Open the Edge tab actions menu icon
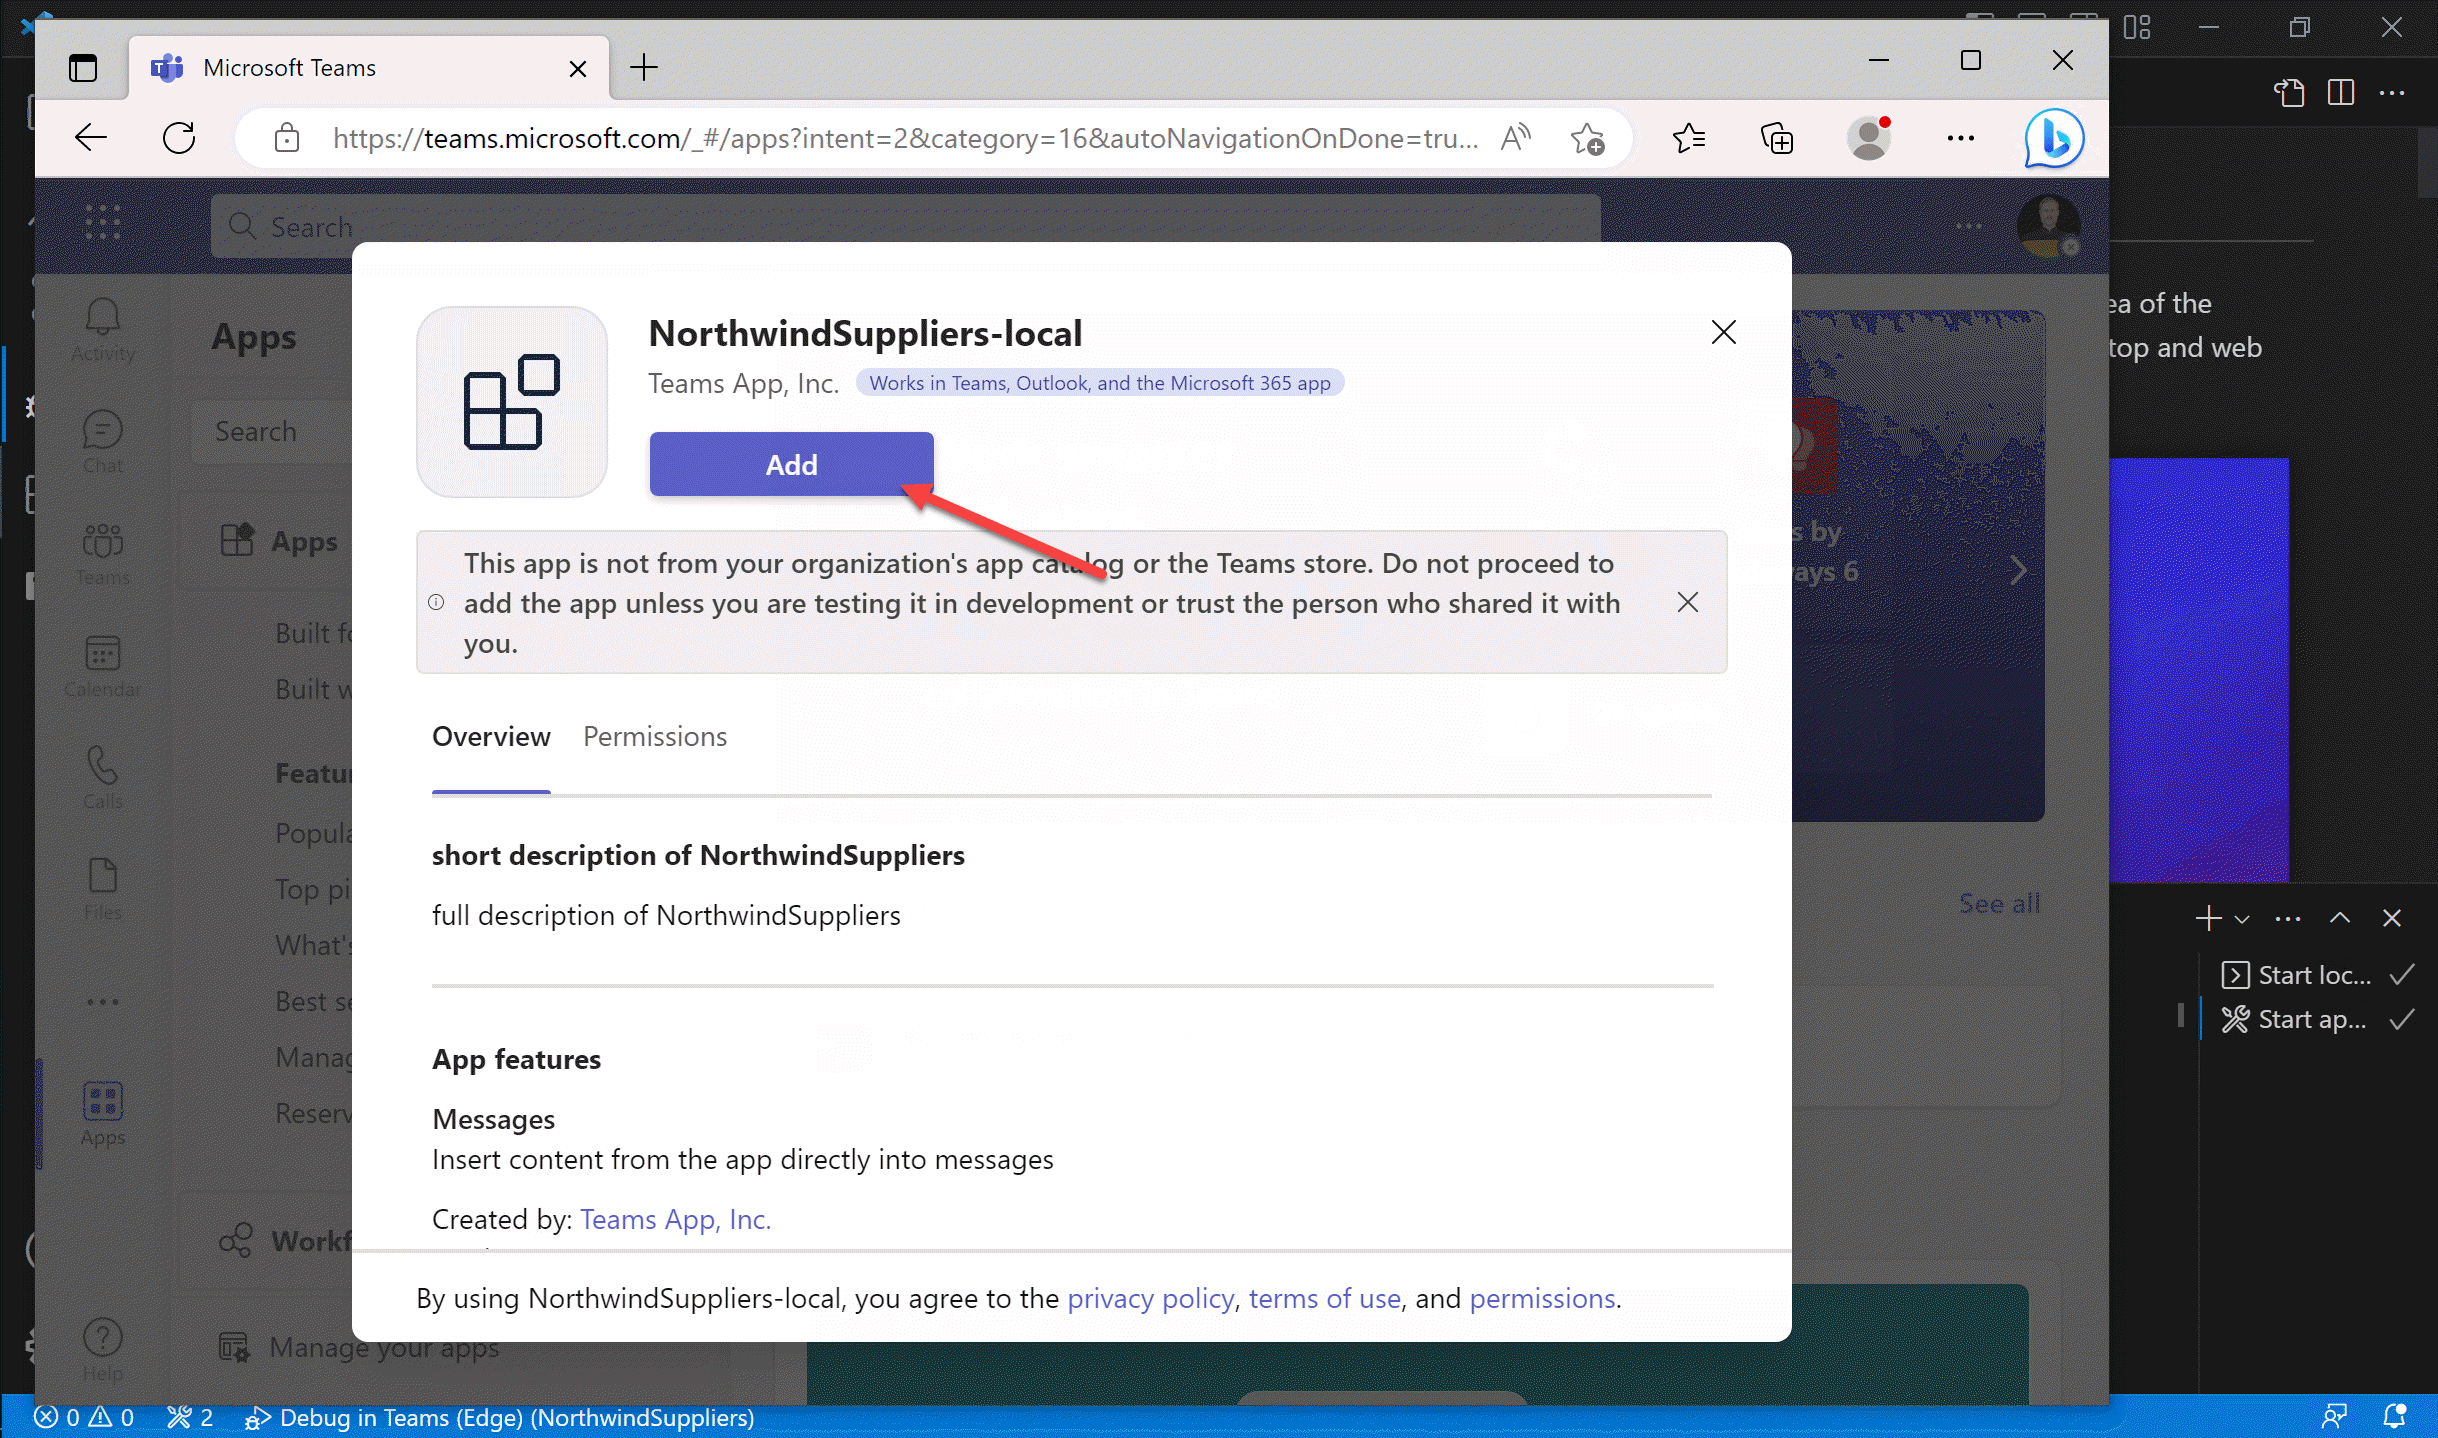Image resolution: width=2438 pixels, height=1438 pixels. [x=83, y=68]
